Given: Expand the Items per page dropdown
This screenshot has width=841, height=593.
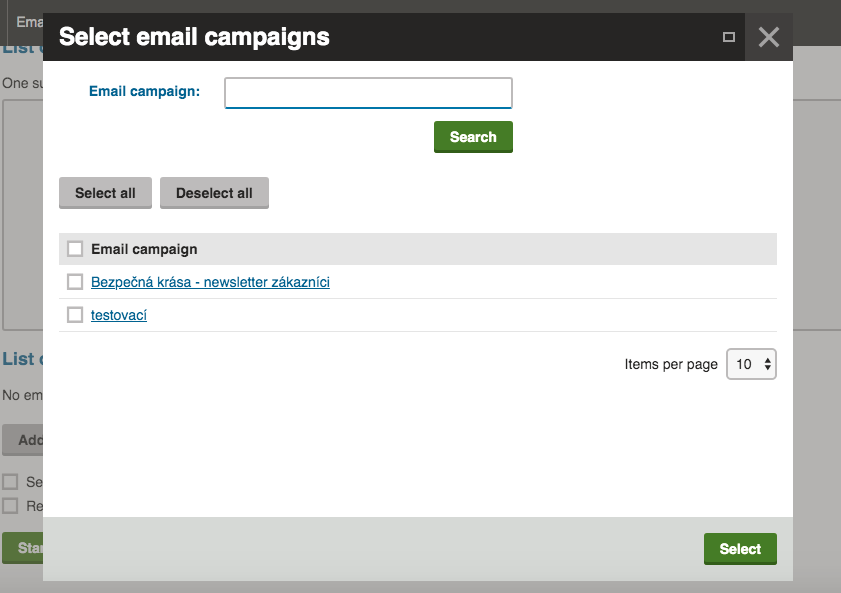Looking at the screenshot, I should pos(751,364).
